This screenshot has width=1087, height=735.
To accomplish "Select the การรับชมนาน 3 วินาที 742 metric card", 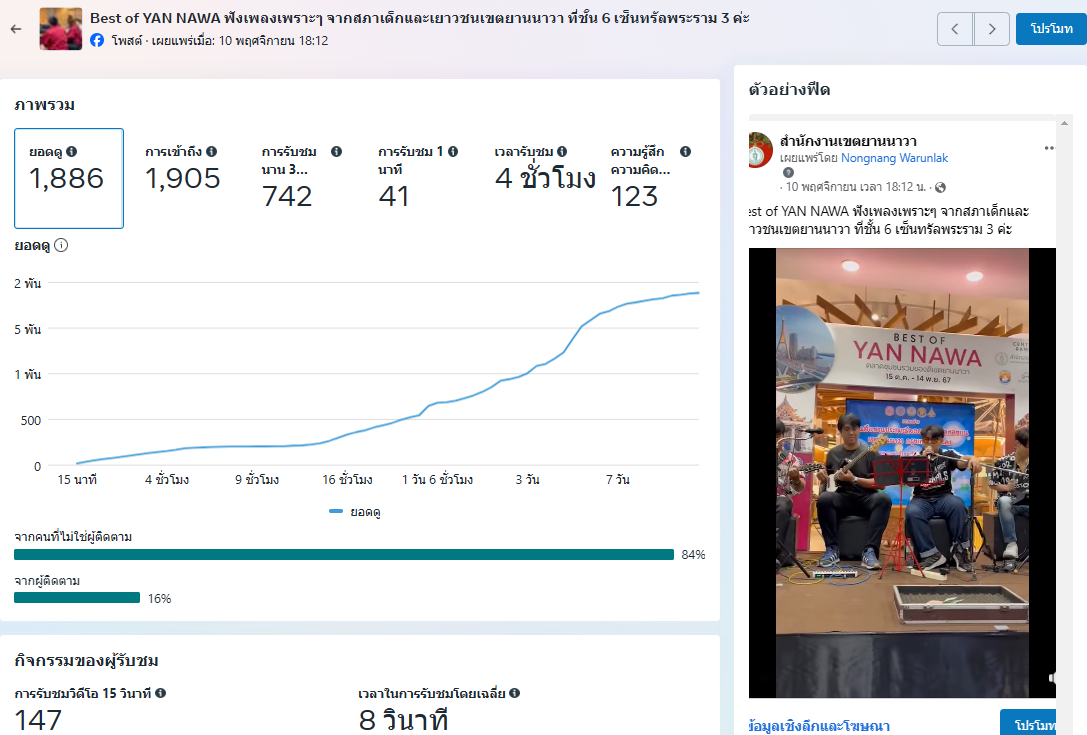I will pos(302,178).
